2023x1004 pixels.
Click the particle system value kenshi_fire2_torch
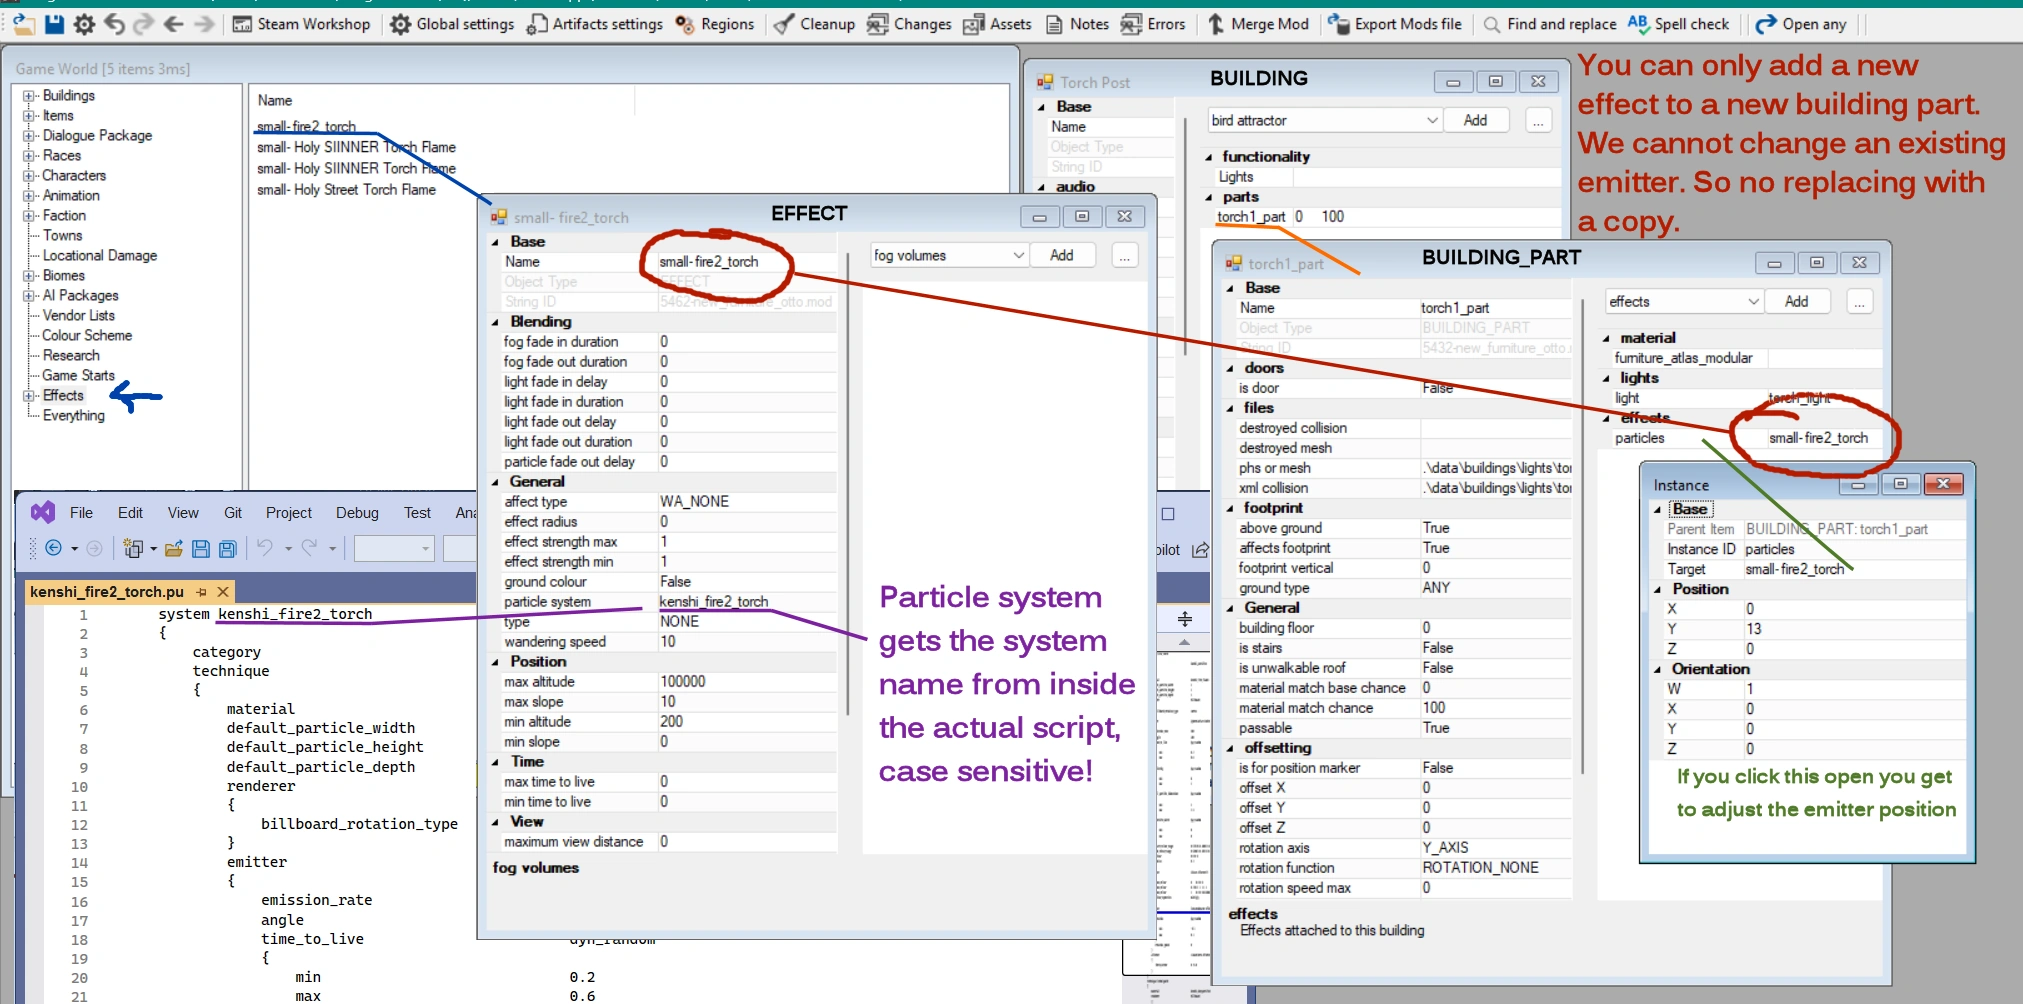click(x=745, y=602)
